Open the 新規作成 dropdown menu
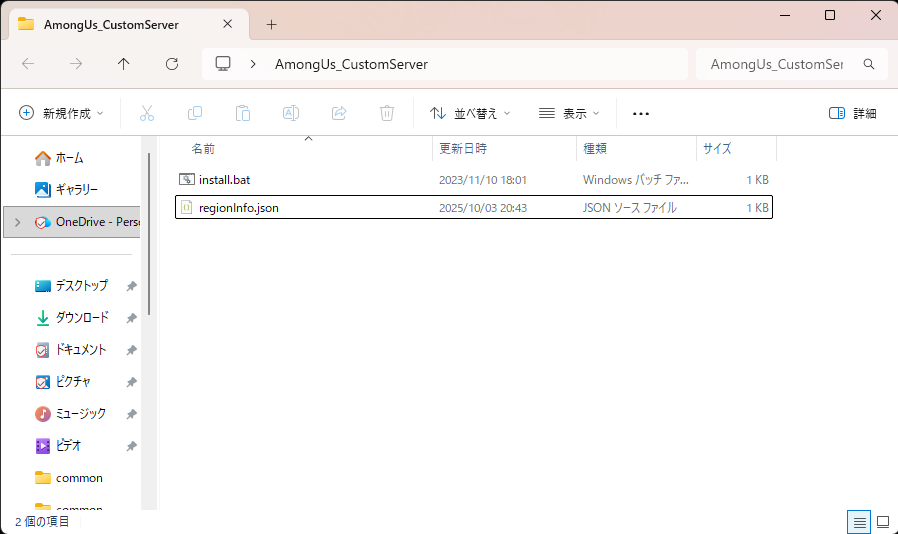This screenshot has width=898, height=534. pyautogui.click(x=61, y=113)
